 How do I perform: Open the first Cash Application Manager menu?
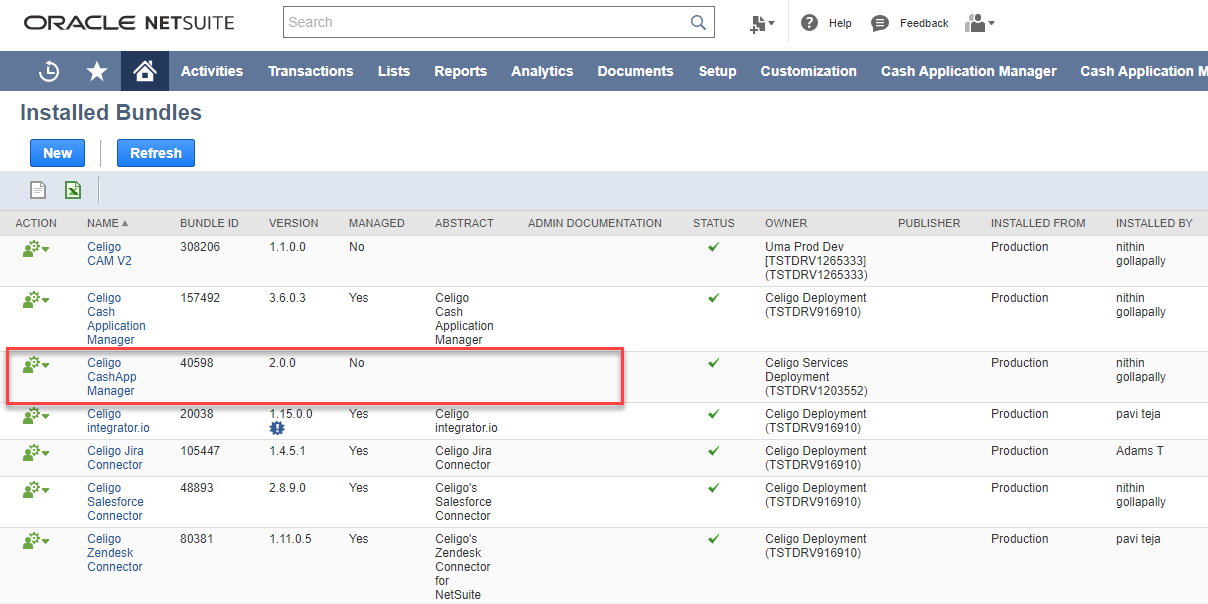[x=969, y=71]
